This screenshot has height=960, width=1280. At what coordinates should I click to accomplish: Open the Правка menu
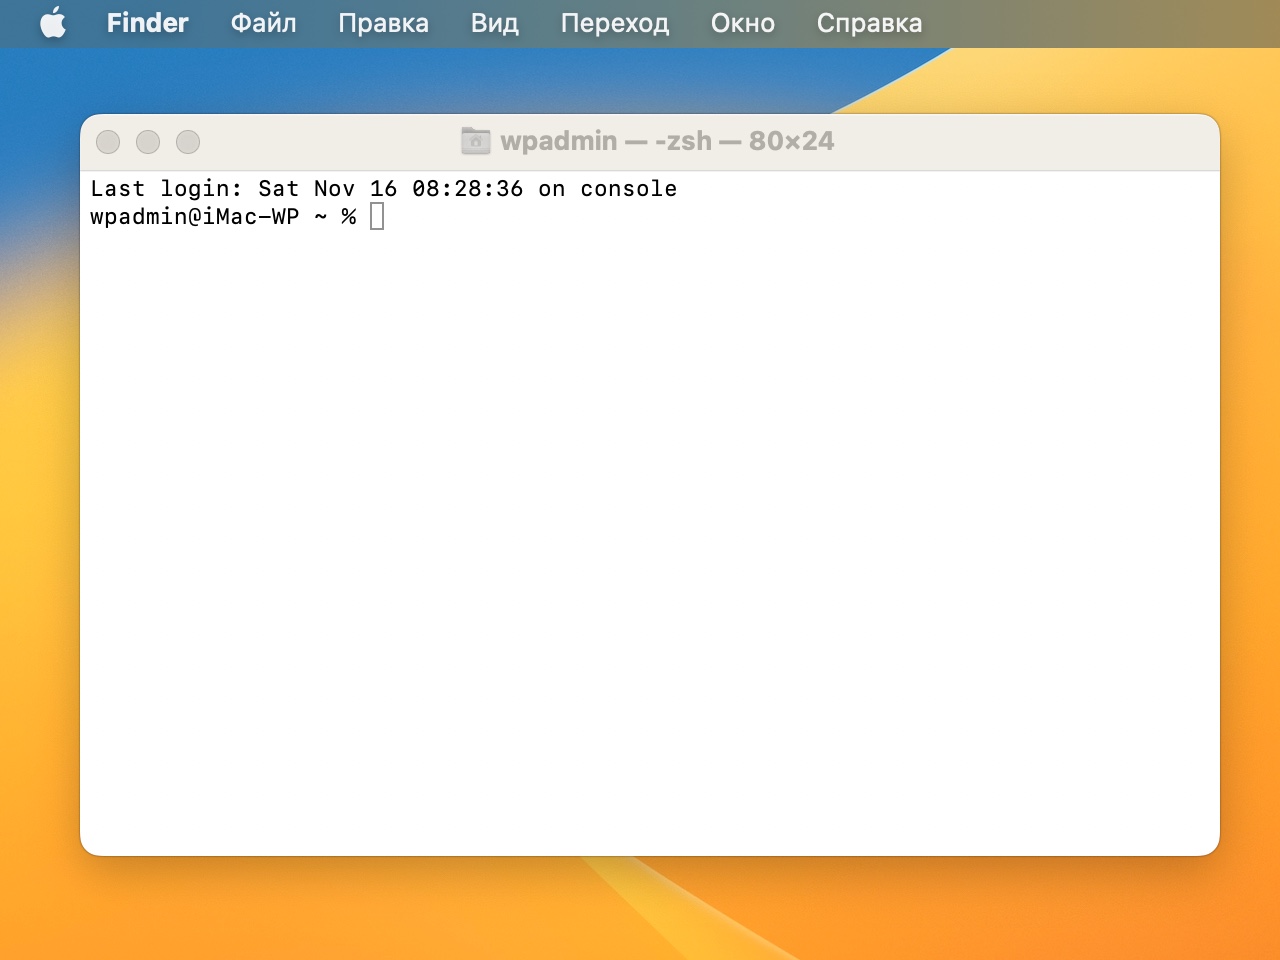point(384,23)
